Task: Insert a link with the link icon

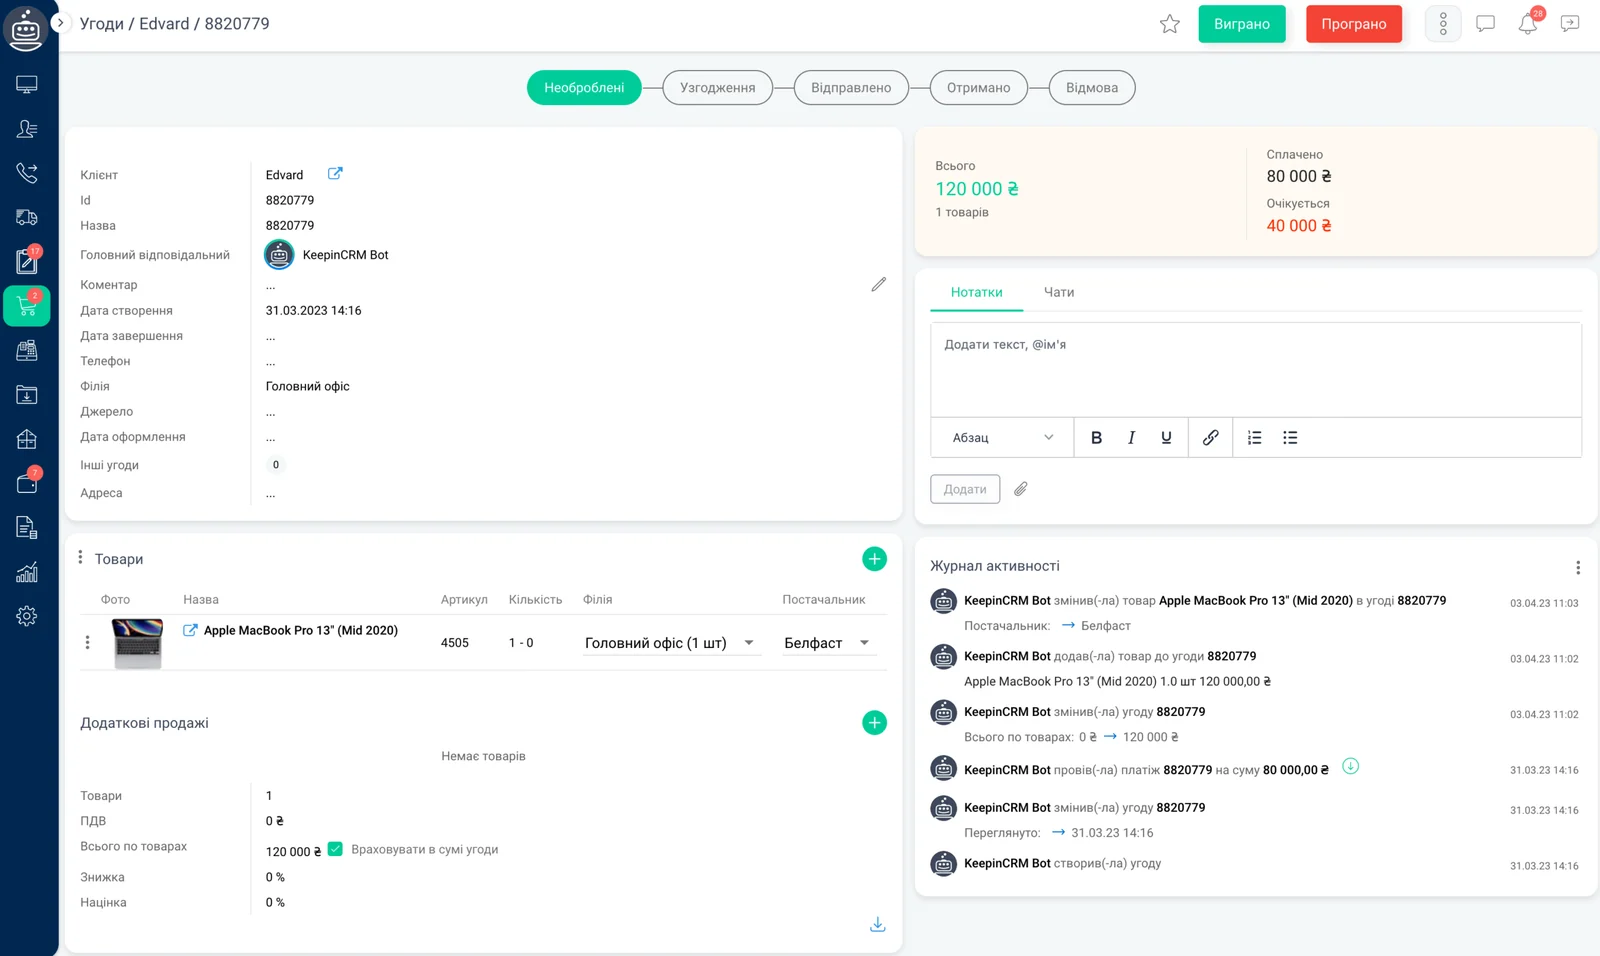Action: coord(1210,438)
